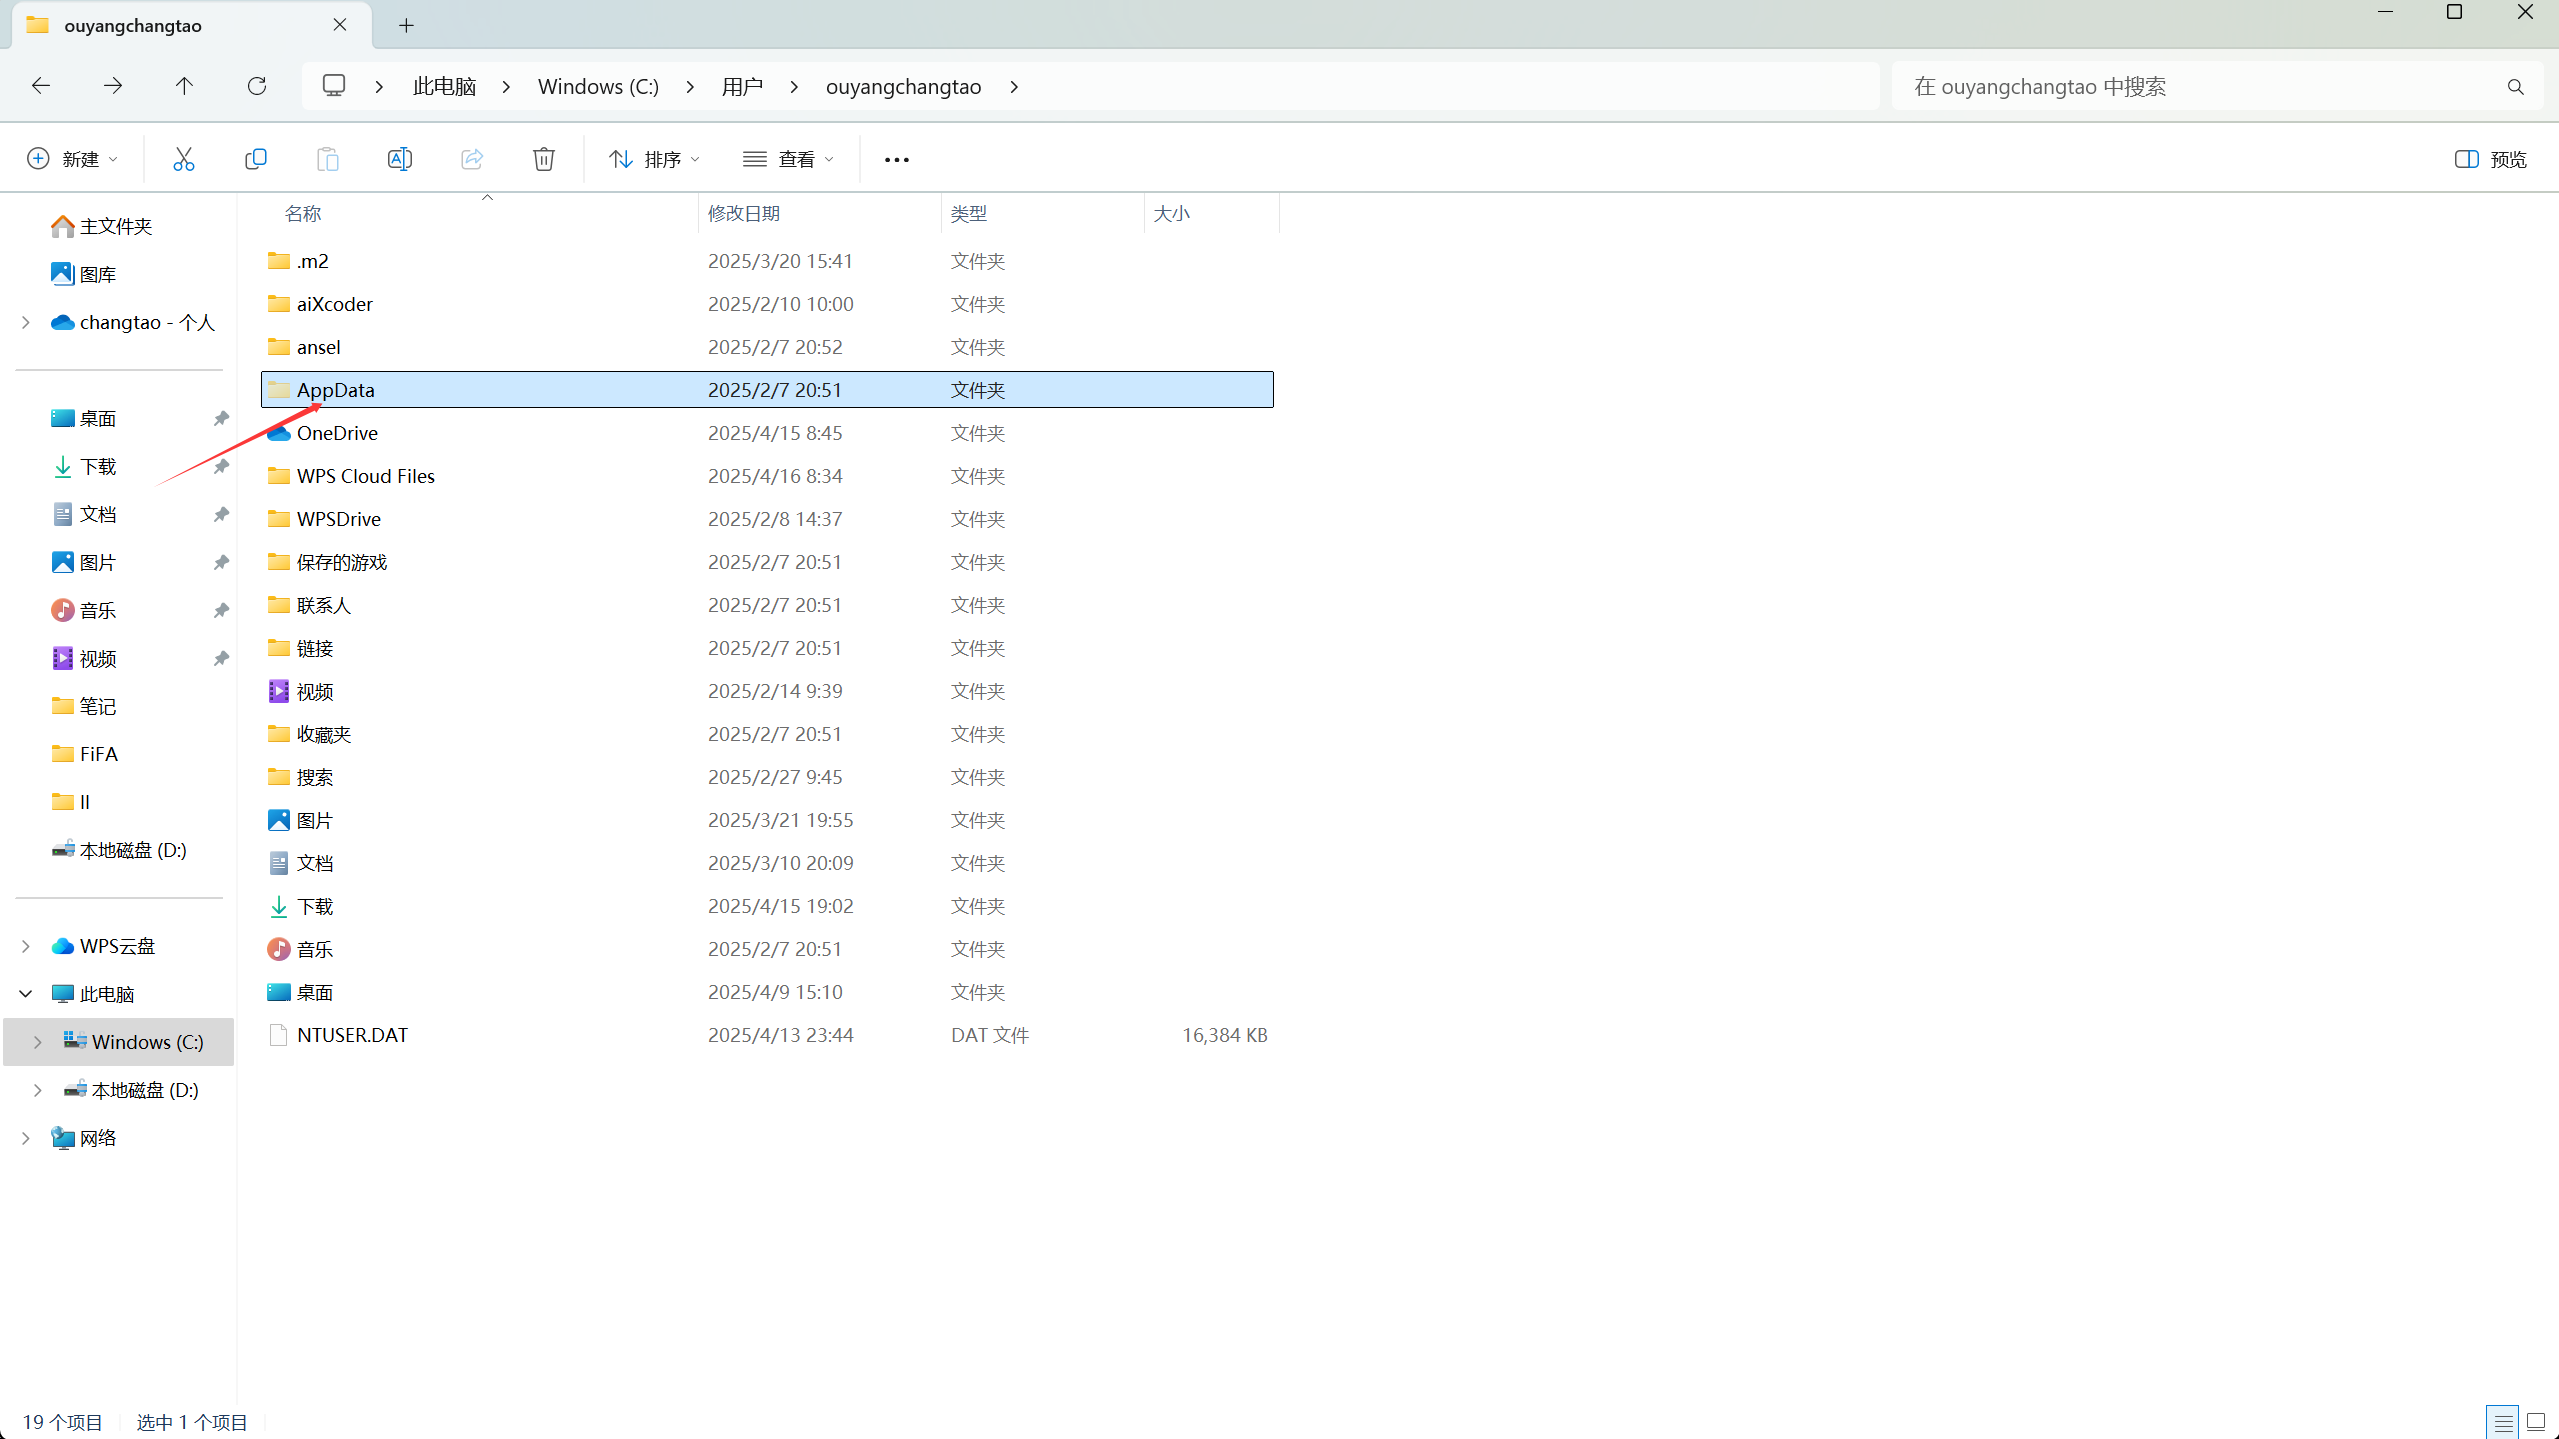
Task: Click the Delete trash icon
Action: pos(543,159)
